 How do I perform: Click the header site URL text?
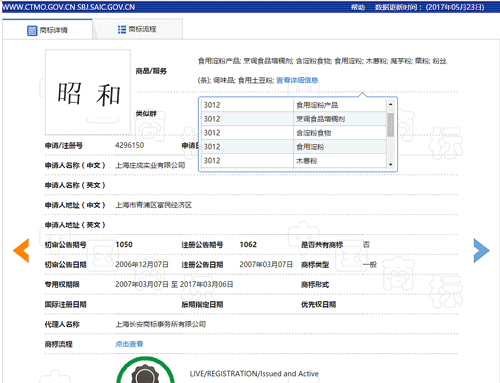click(68, 7)
